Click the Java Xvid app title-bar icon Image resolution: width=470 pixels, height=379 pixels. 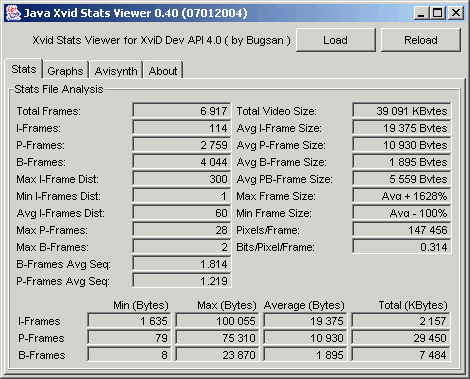tap(13, 13)
